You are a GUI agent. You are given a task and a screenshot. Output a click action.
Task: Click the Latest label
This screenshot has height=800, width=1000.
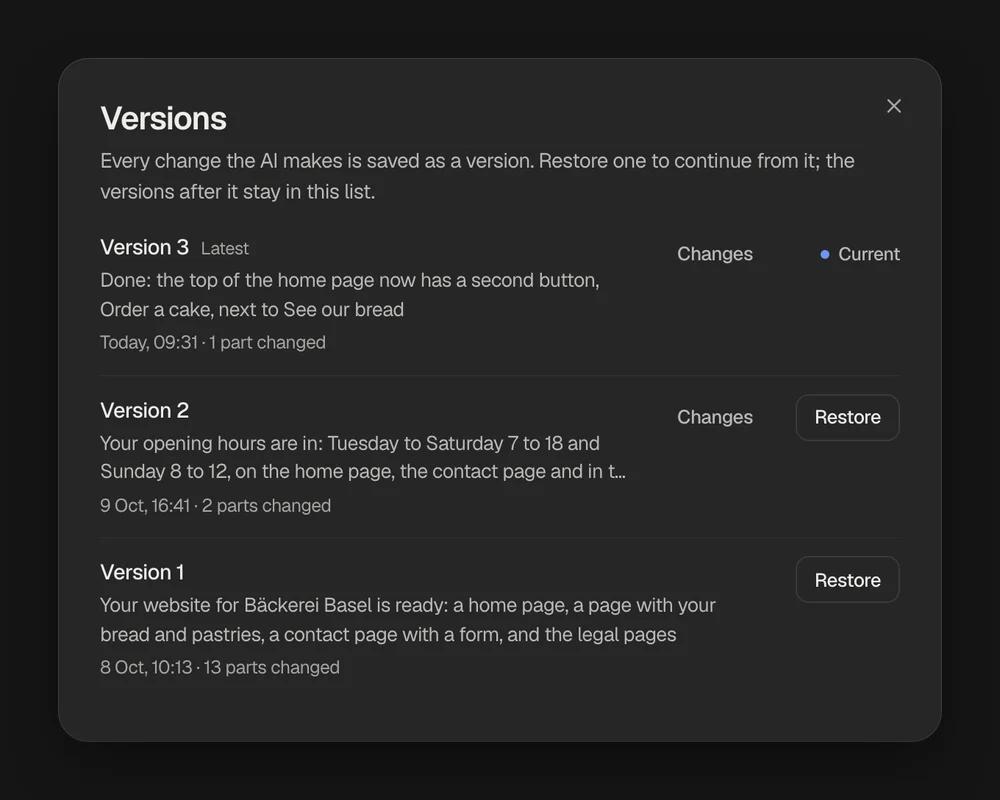[x=224, y=249]
